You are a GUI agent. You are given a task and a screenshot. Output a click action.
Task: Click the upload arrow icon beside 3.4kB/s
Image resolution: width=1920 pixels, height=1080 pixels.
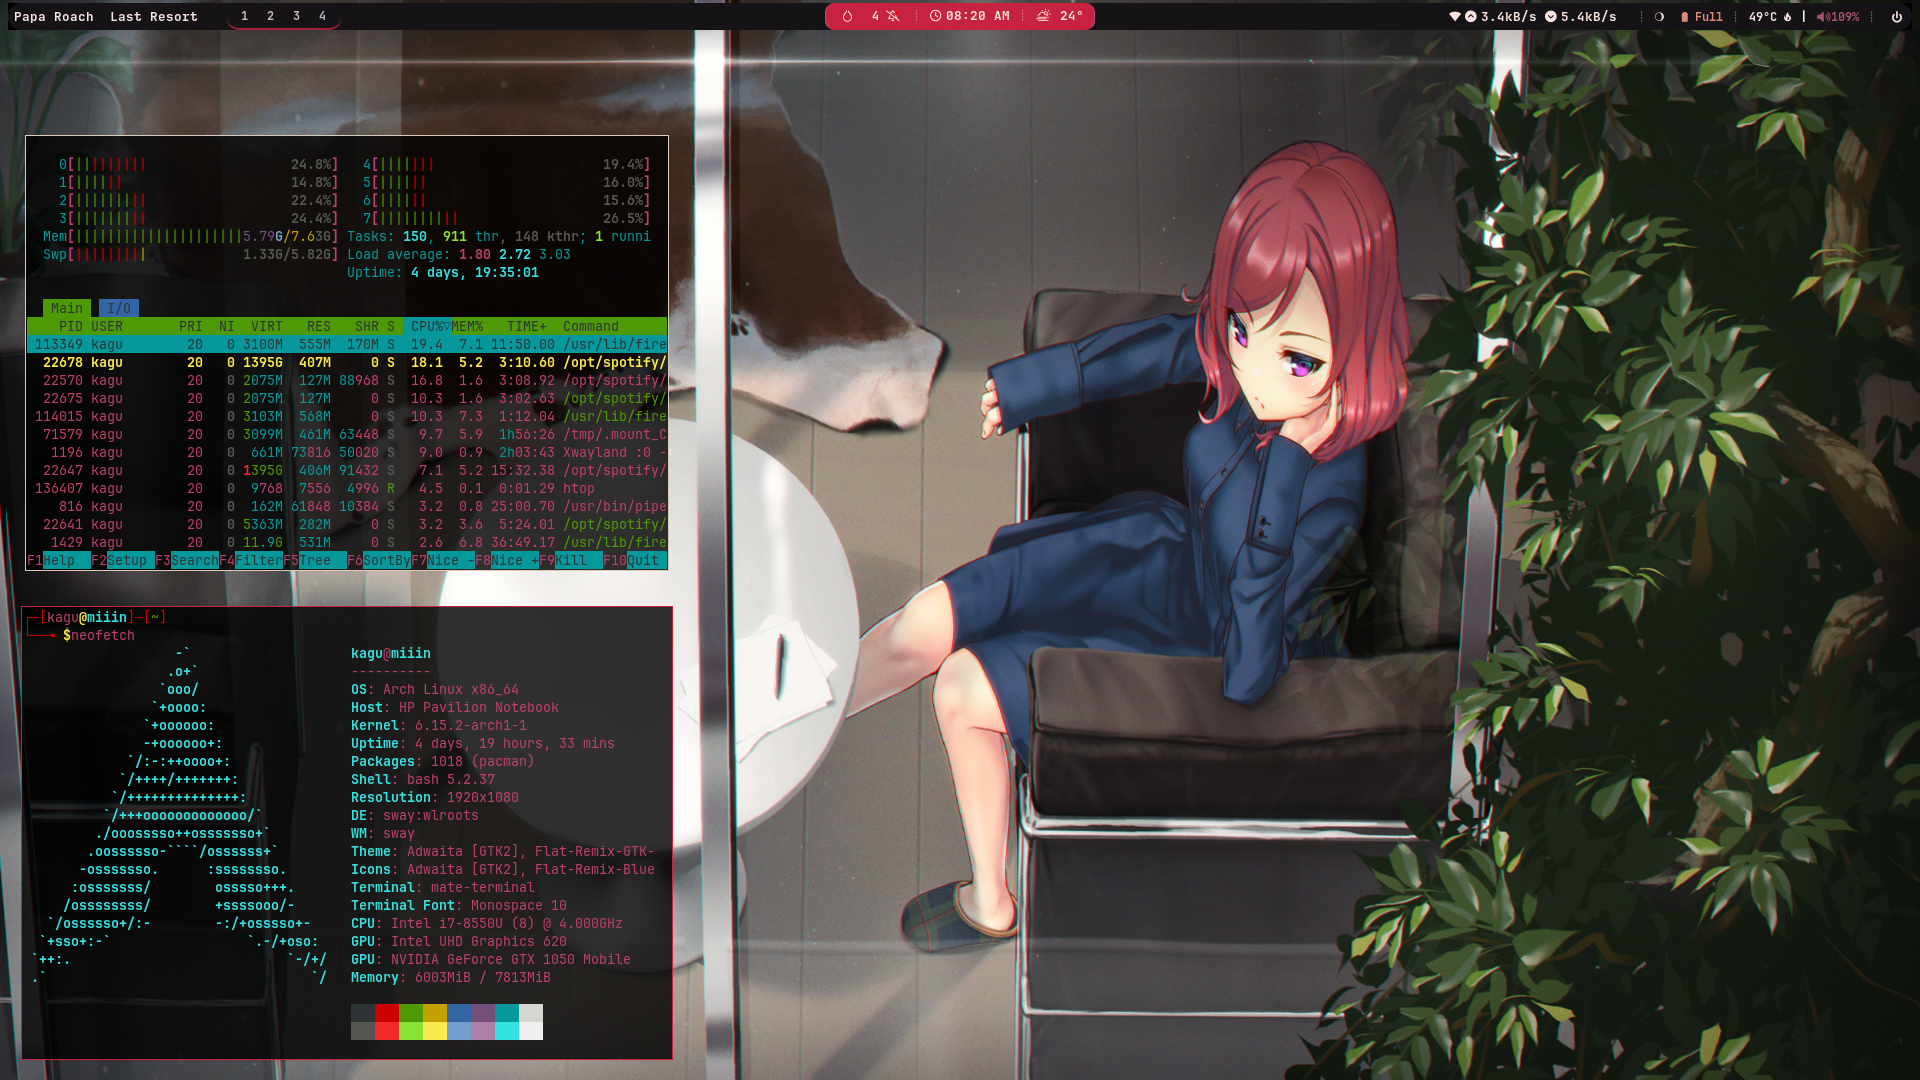click(x=1471, y=16)
